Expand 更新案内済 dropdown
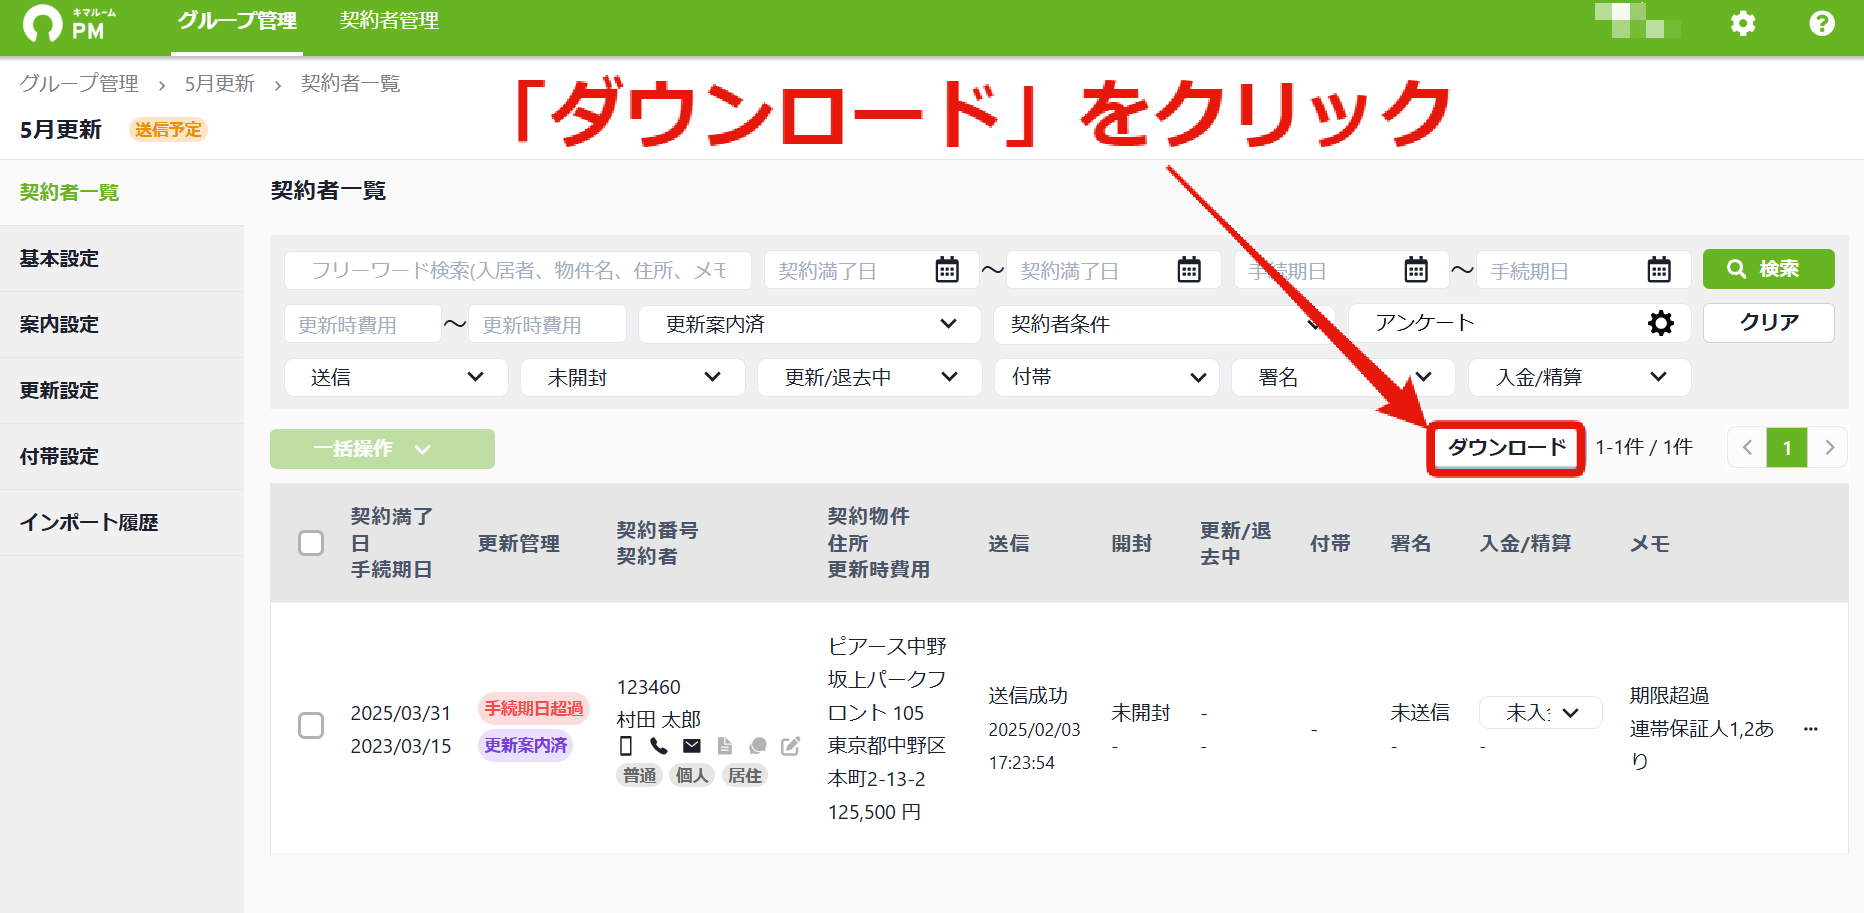The image size is (1864, 913). (x=810, y=324)
